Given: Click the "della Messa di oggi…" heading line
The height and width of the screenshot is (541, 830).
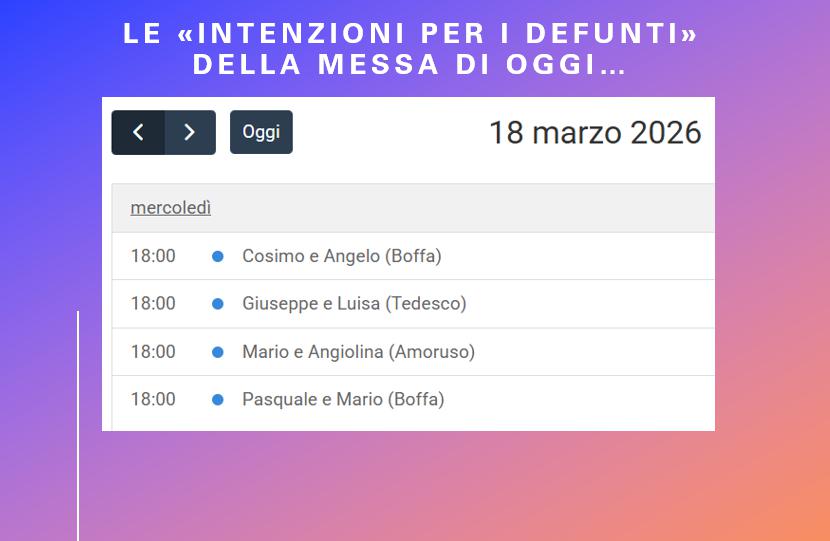Looking at the screenshot, I should click(409, 64).
